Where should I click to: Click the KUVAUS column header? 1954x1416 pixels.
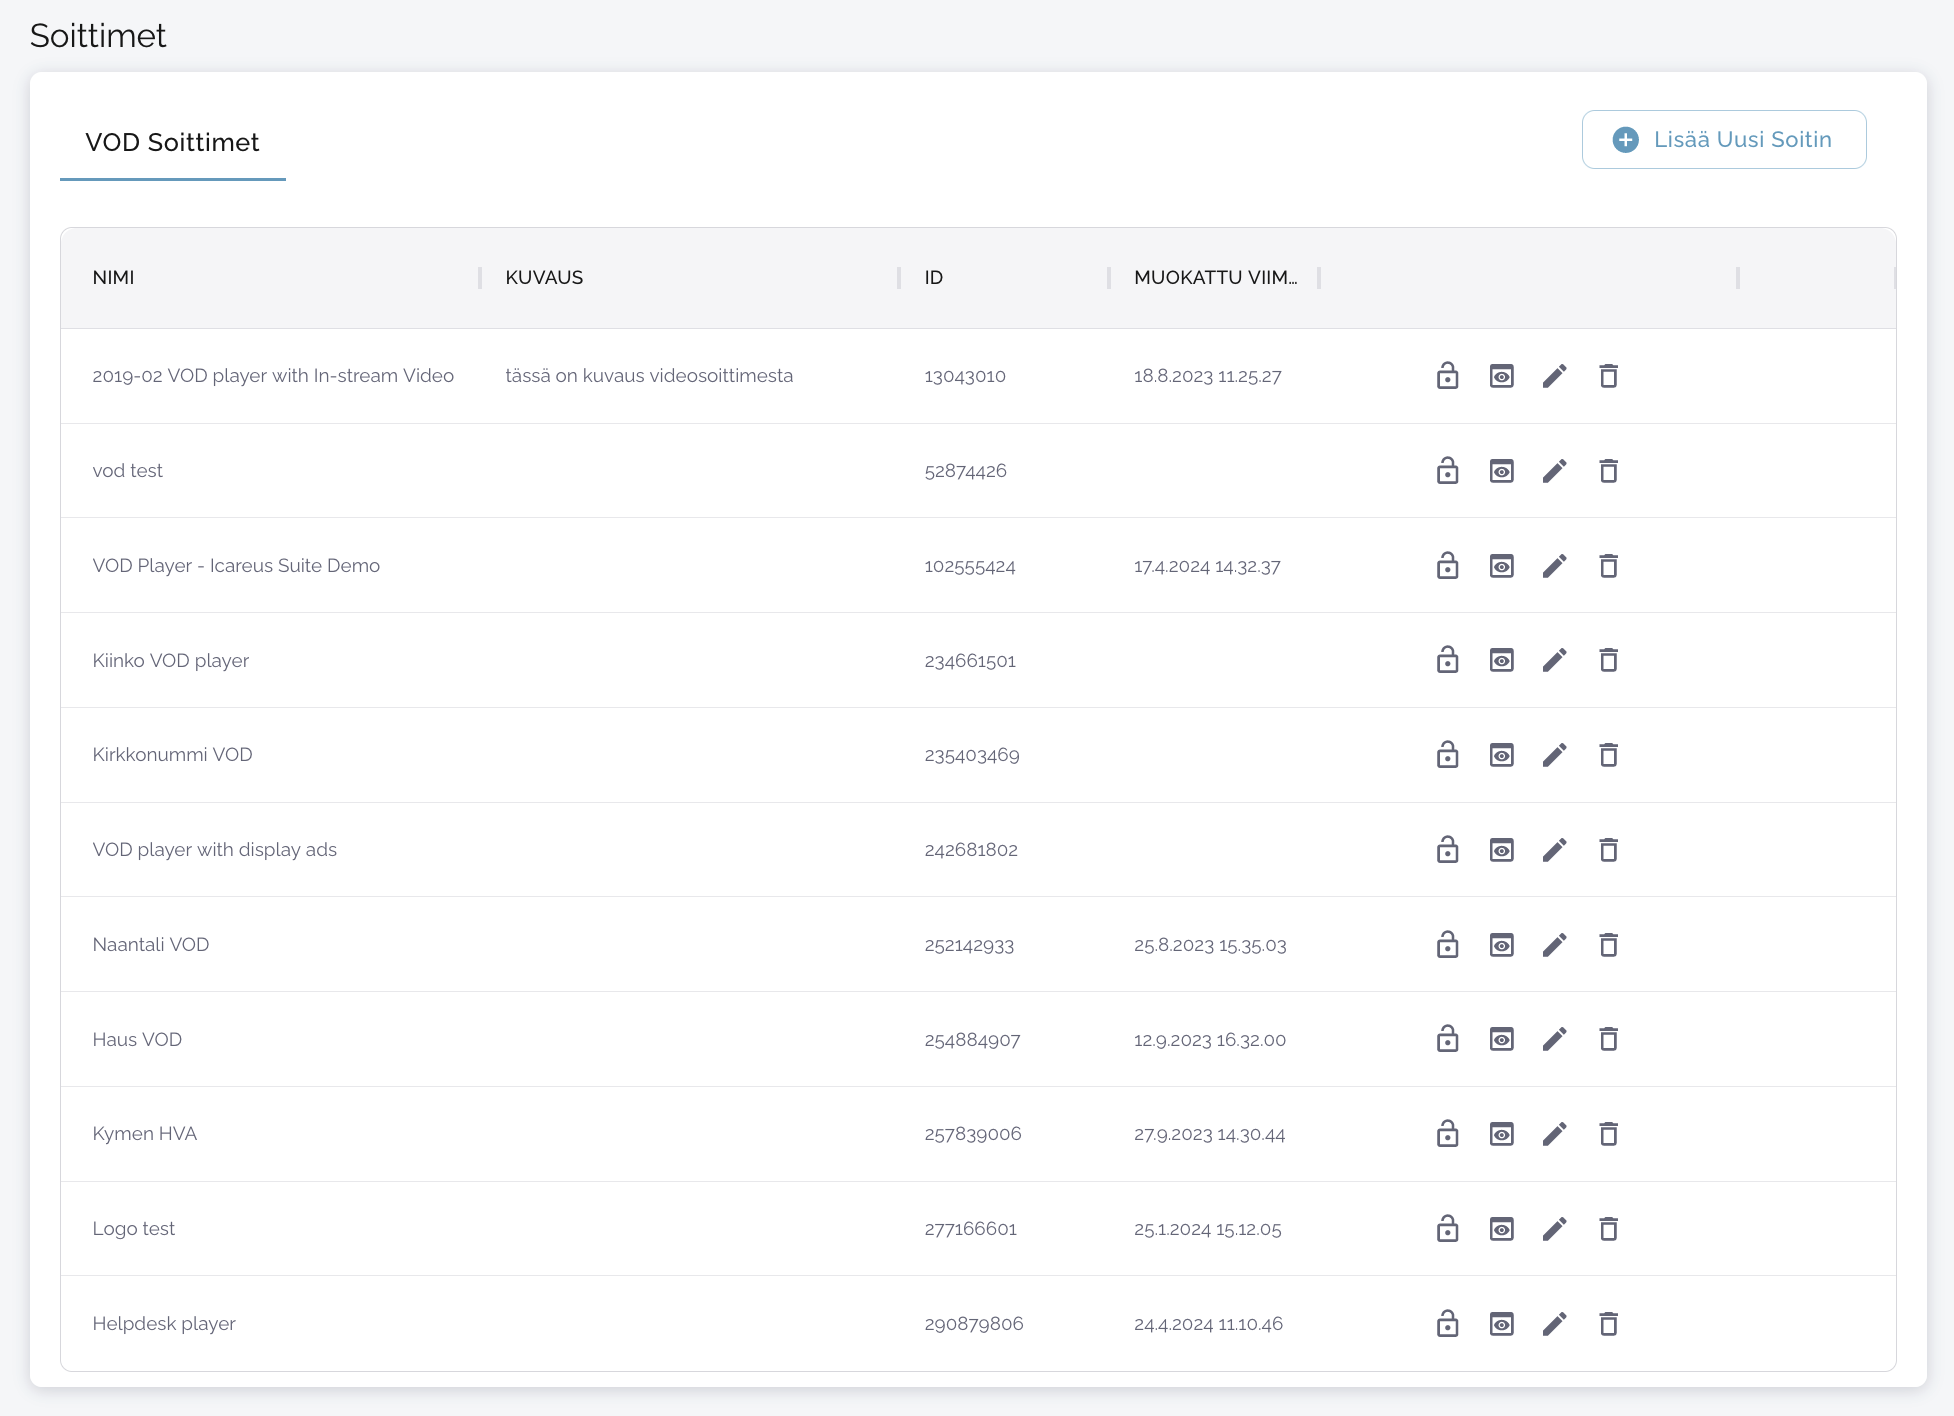pos(543,278)
